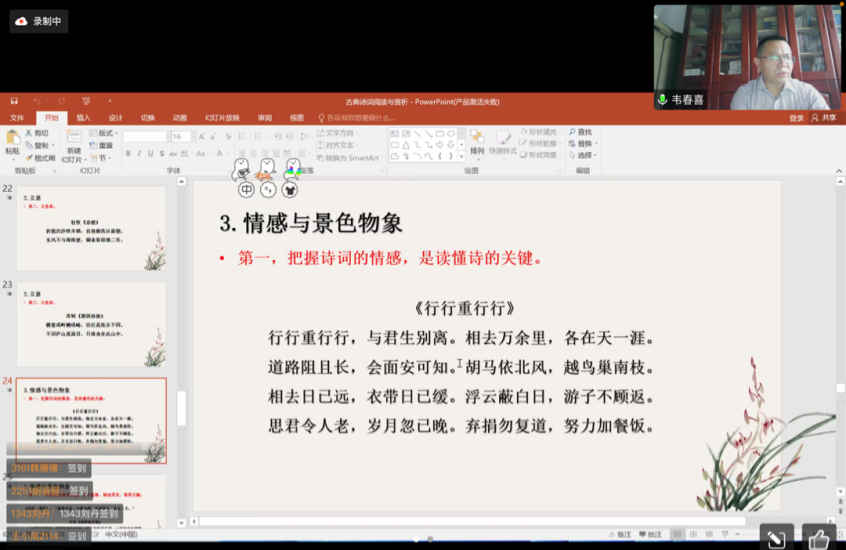Click the Redo icon in title bar
Screen dimensions: 846x550
tap(62, 101)
